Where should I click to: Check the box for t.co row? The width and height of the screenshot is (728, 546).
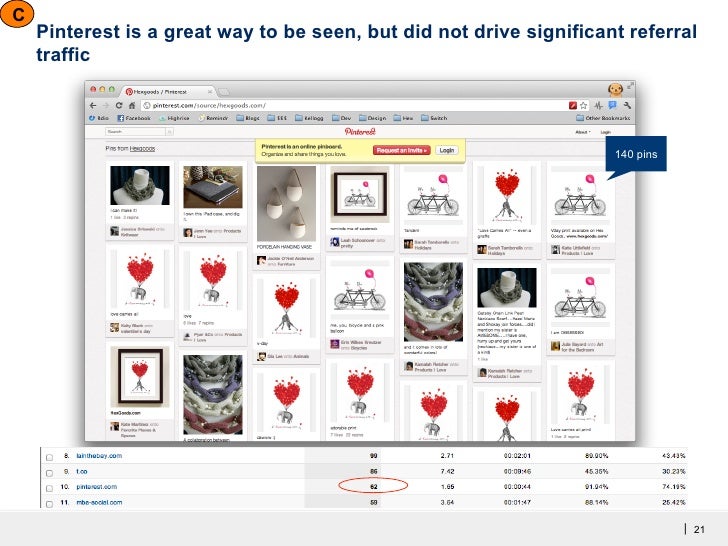(x=49, y=473)
